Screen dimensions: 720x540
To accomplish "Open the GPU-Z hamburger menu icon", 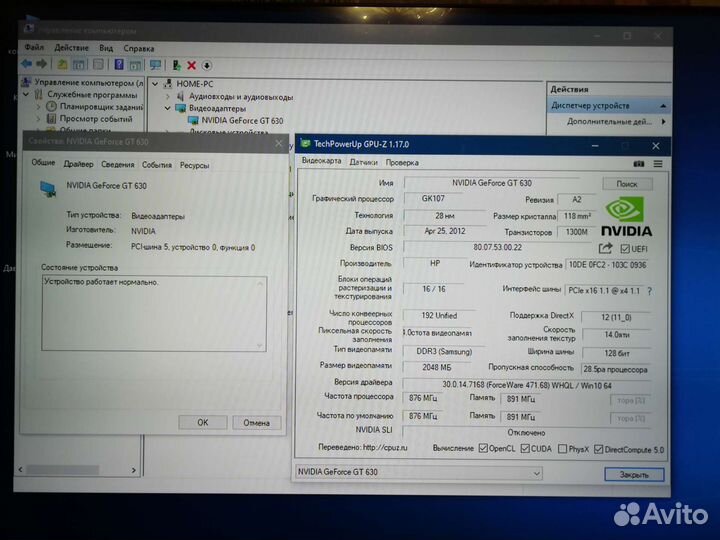I will 658,163.
